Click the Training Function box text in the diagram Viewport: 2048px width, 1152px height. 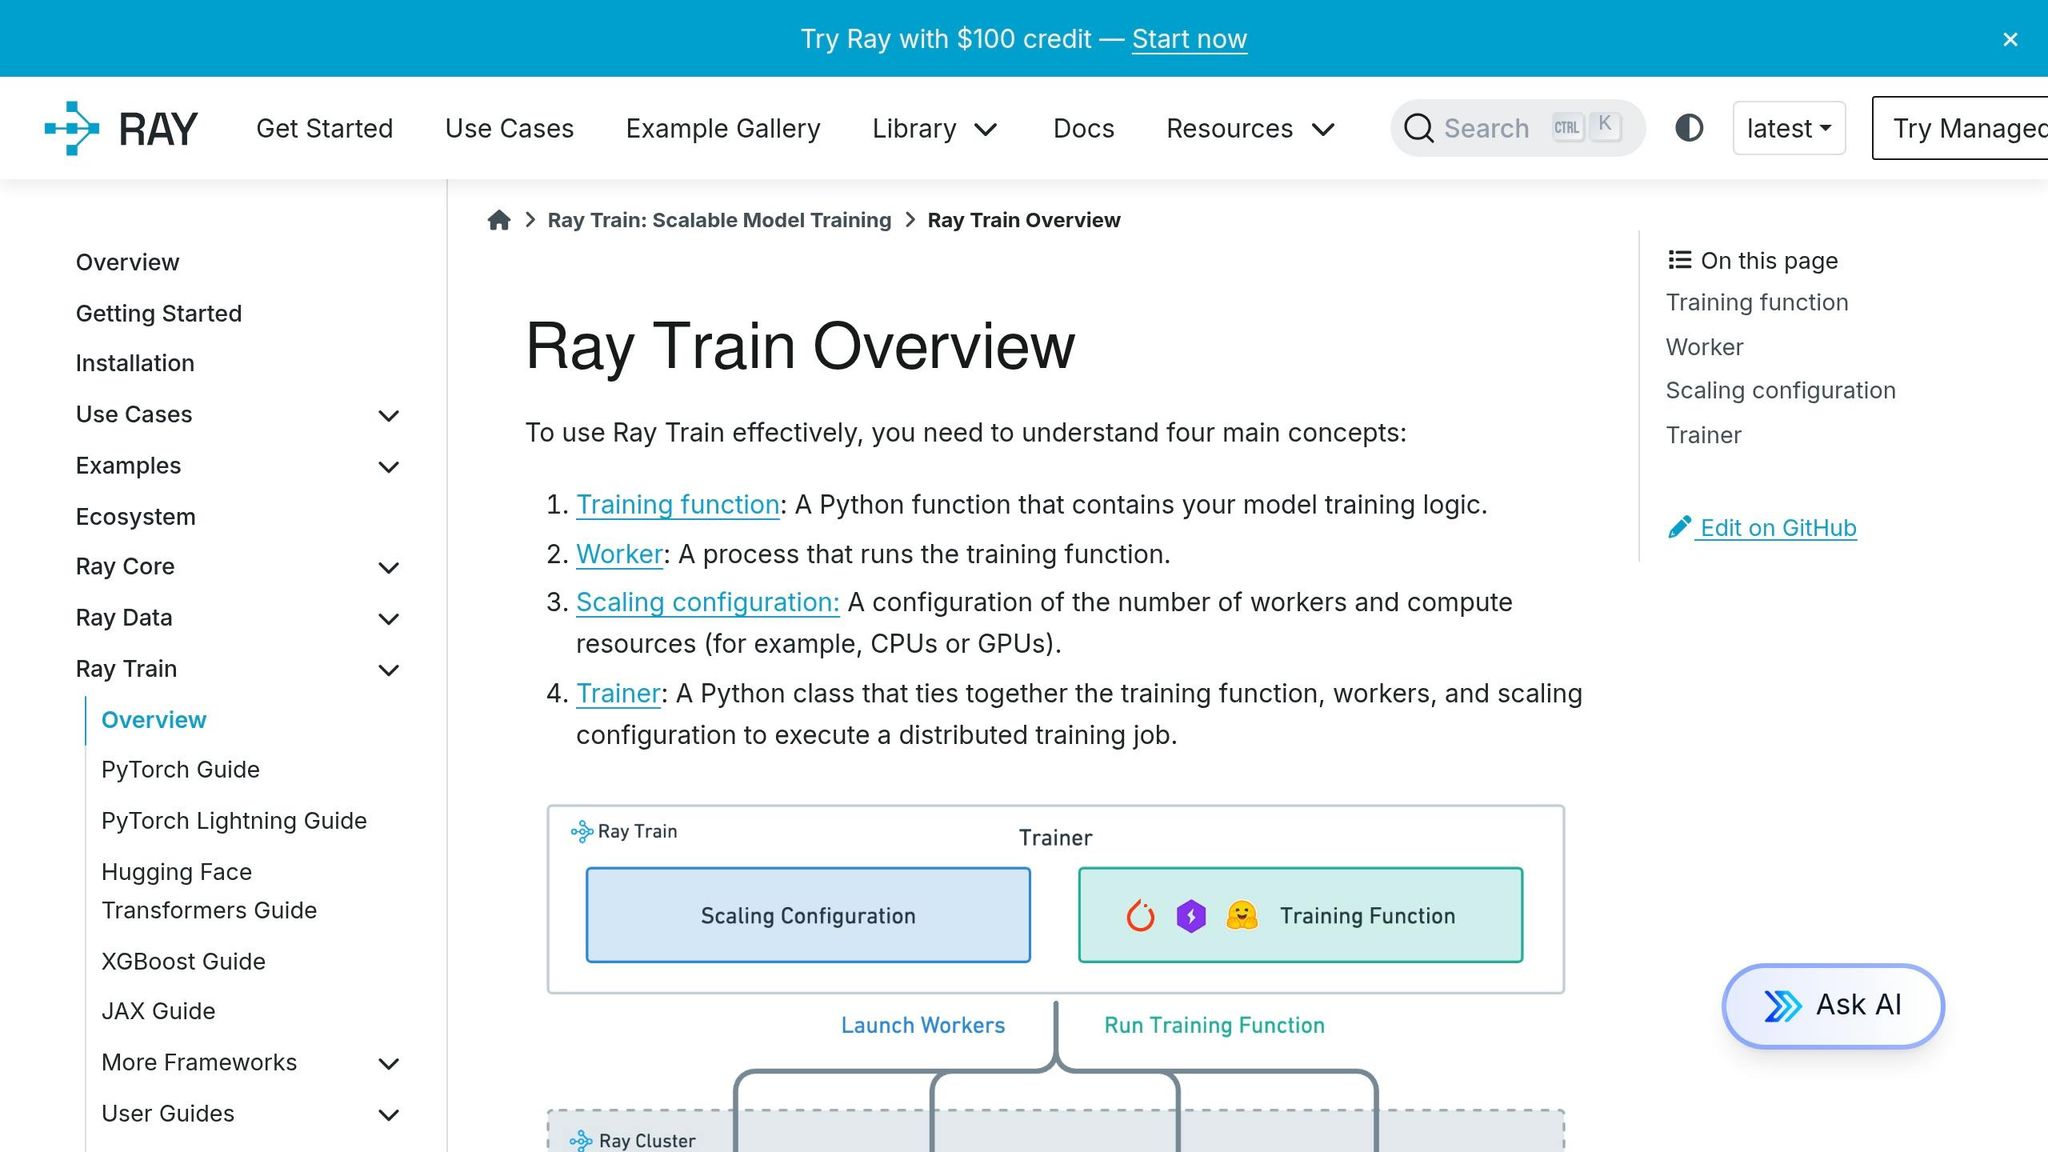1367,915
